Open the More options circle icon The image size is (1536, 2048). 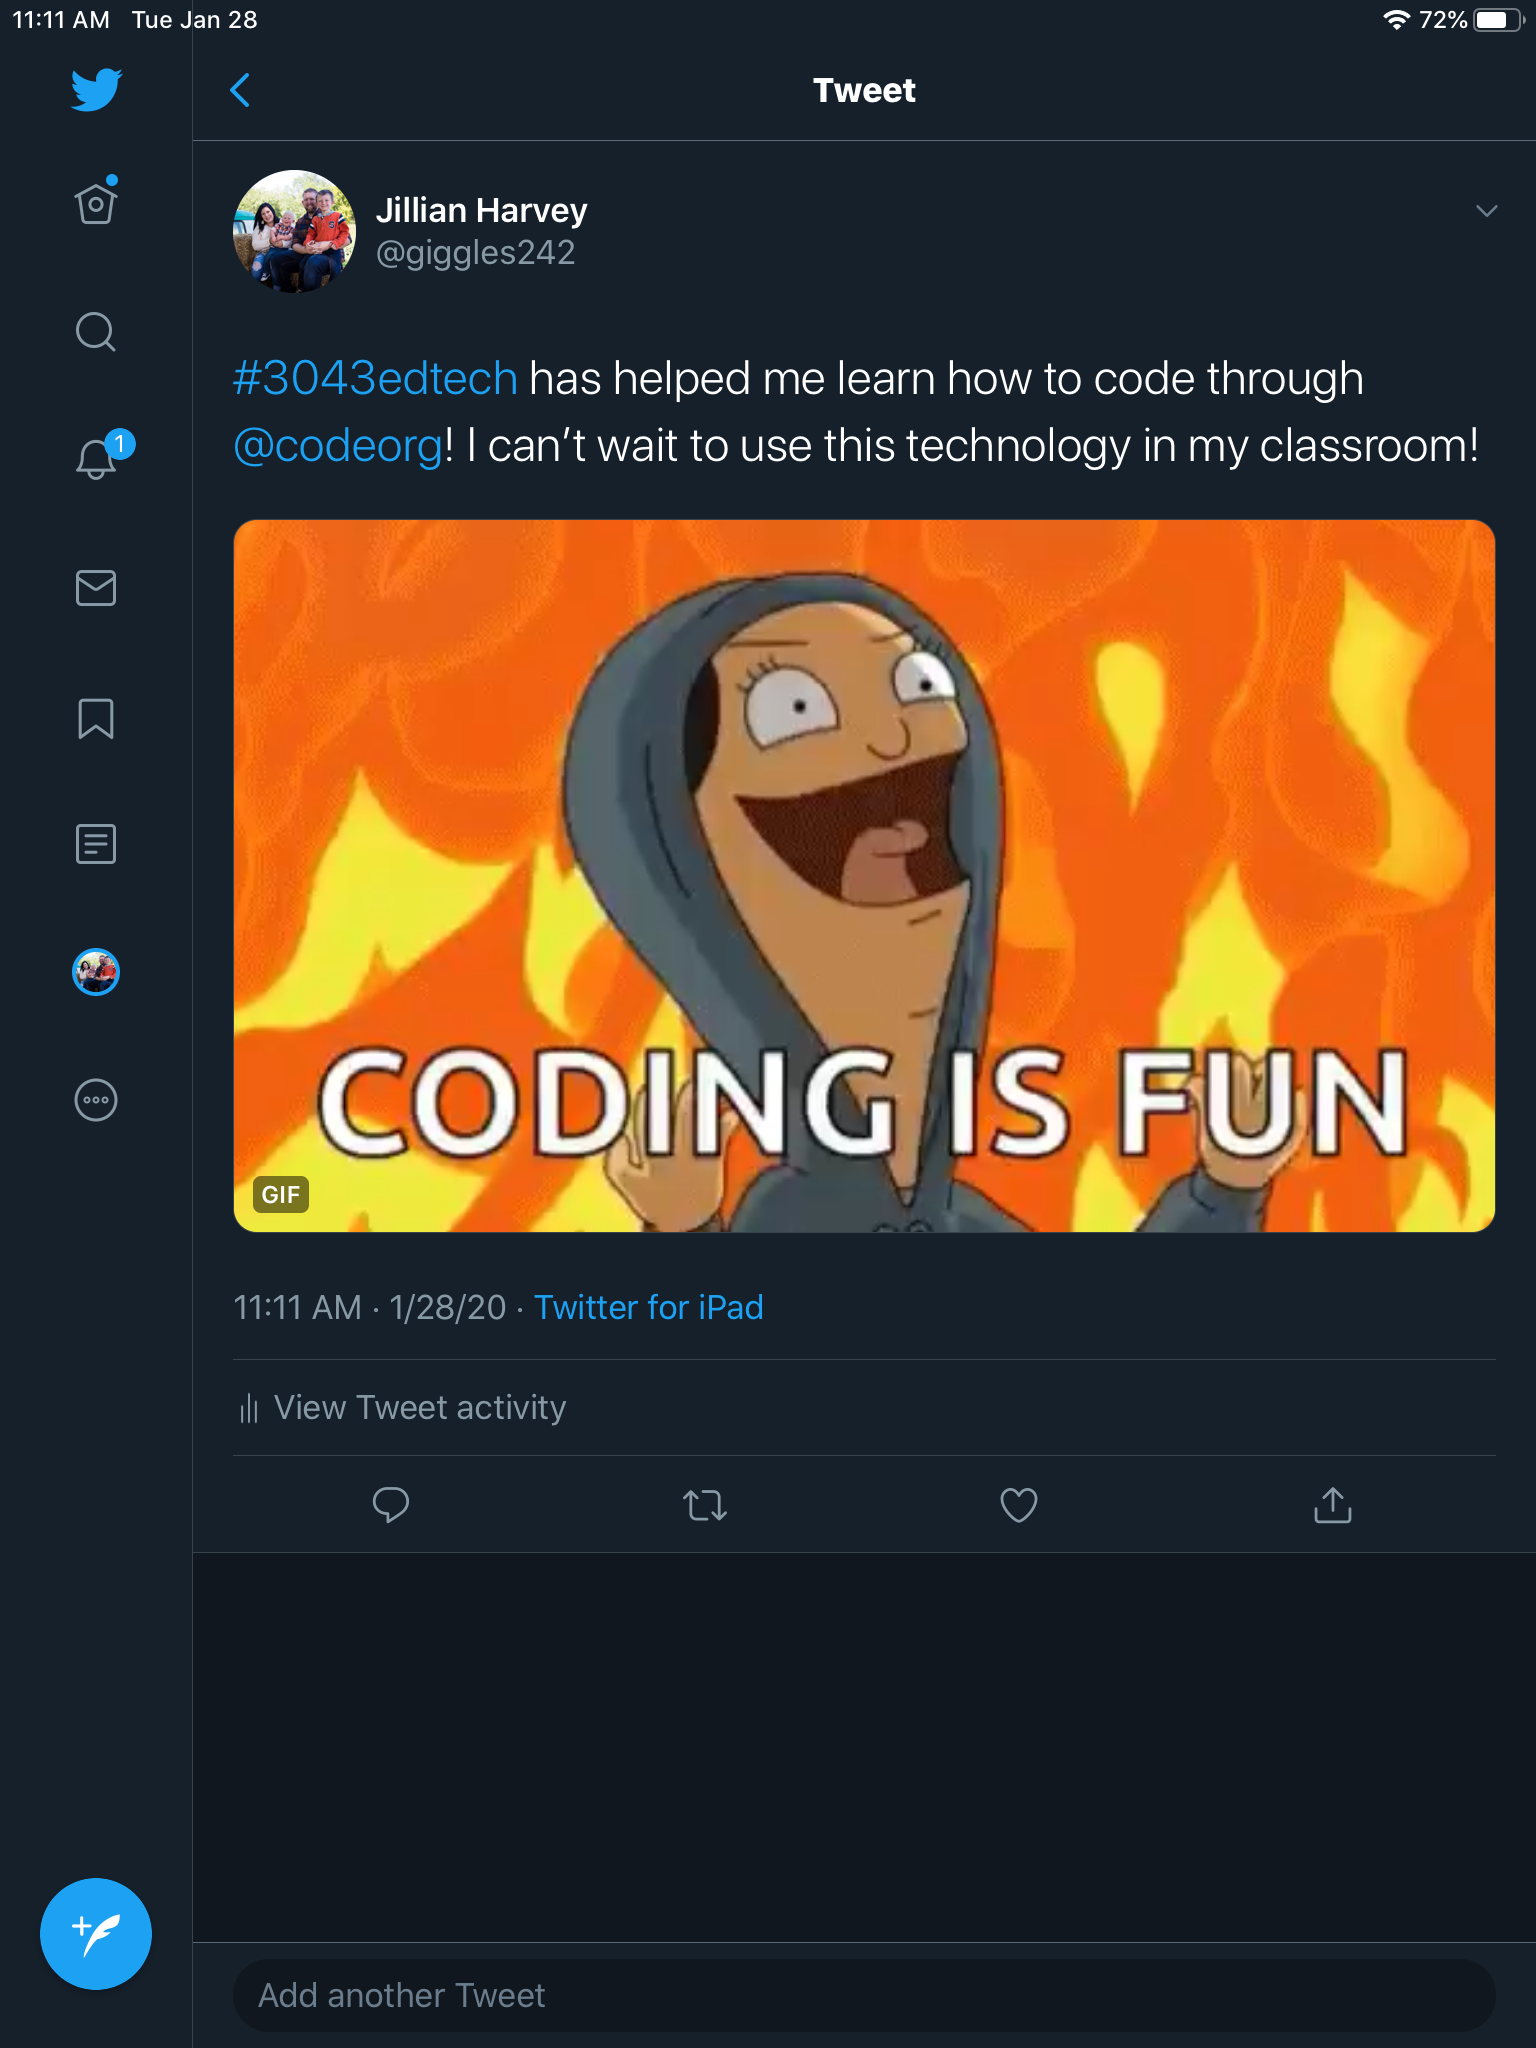pos(96,1100)
